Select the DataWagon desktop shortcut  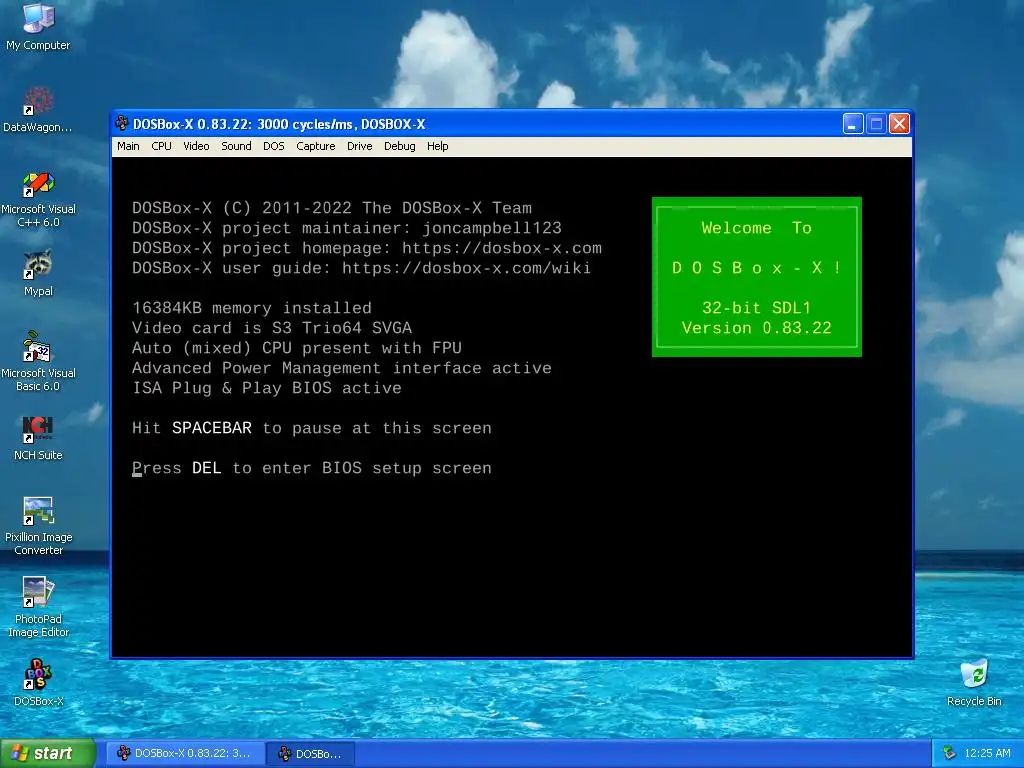pyautogui.click(x=38, y=109)
